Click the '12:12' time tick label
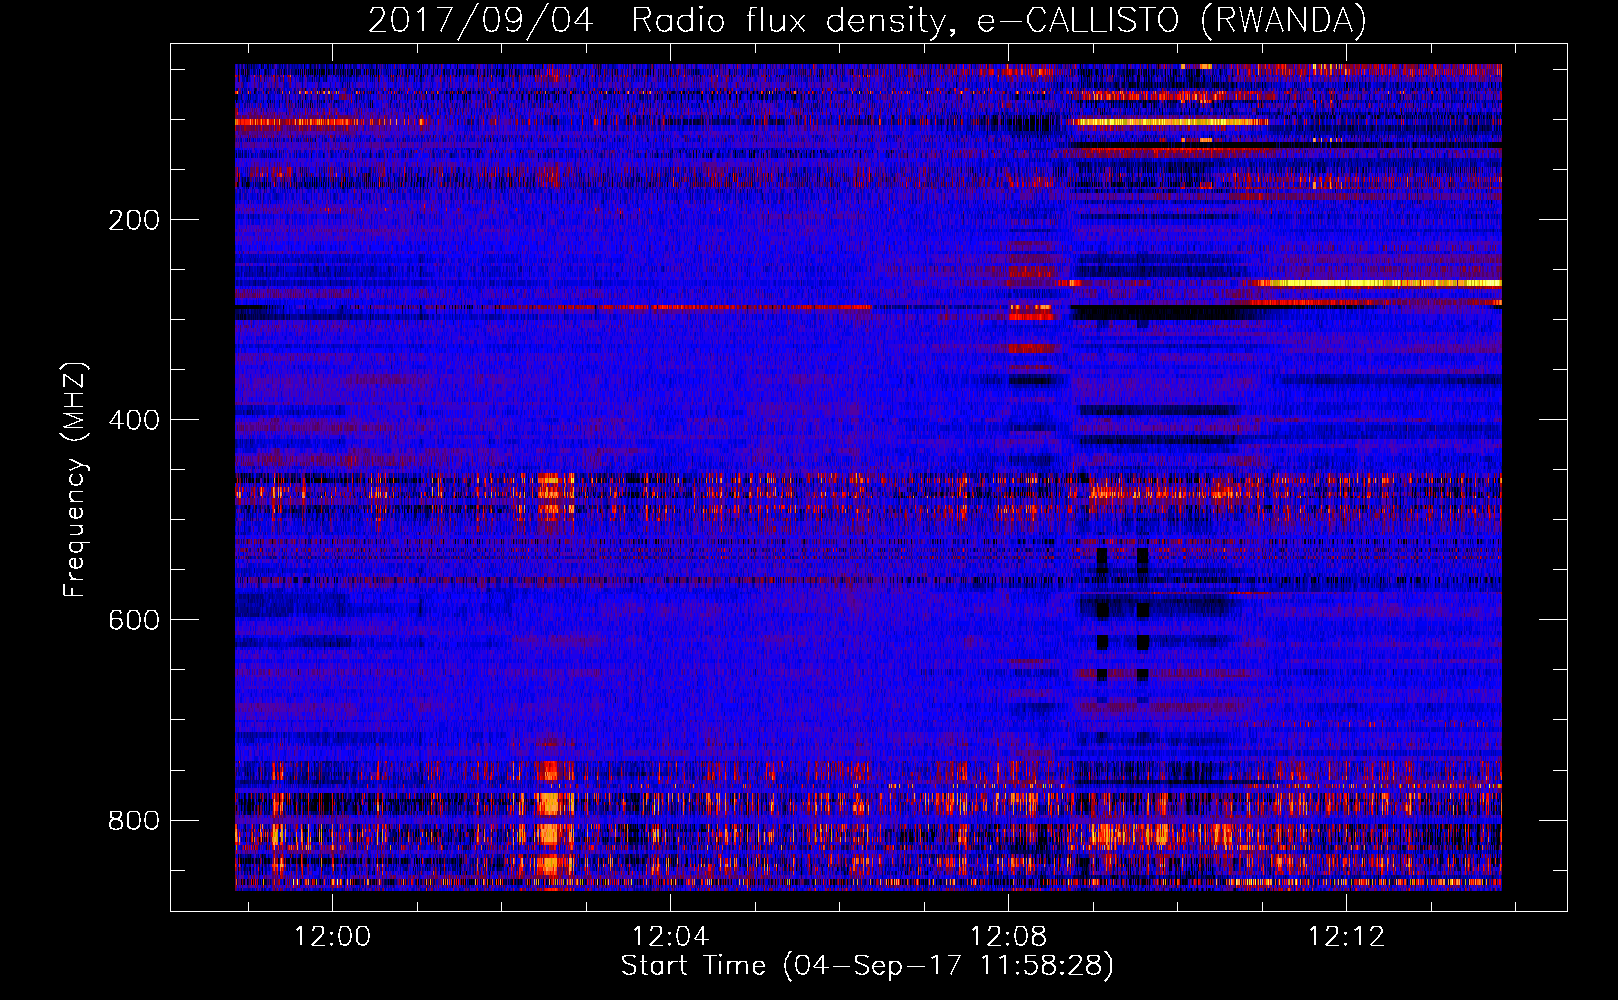Screen dimensions: 1618x1000 click(1347, 936)
